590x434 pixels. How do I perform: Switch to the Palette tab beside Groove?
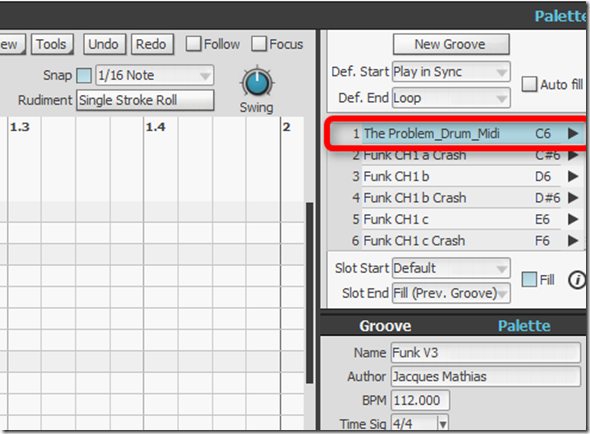(x=524, y=326)
